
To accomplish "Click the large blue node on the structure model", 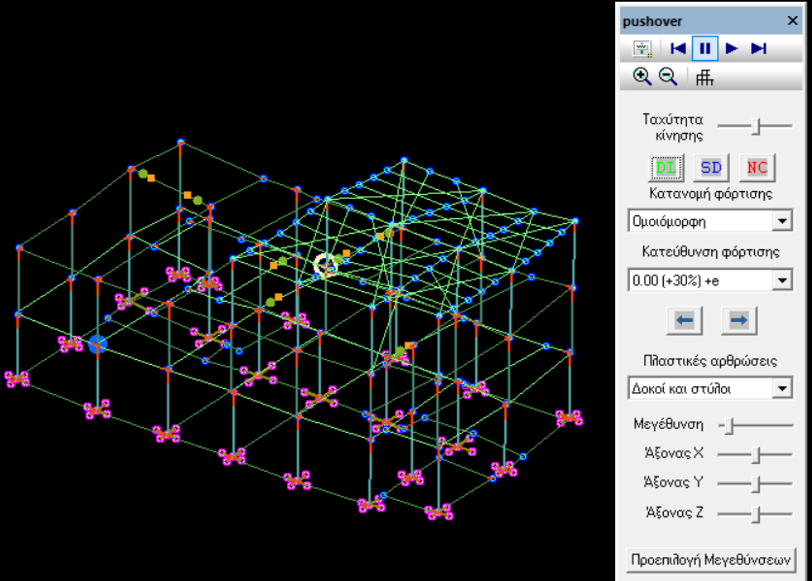I will click(98, 344).
